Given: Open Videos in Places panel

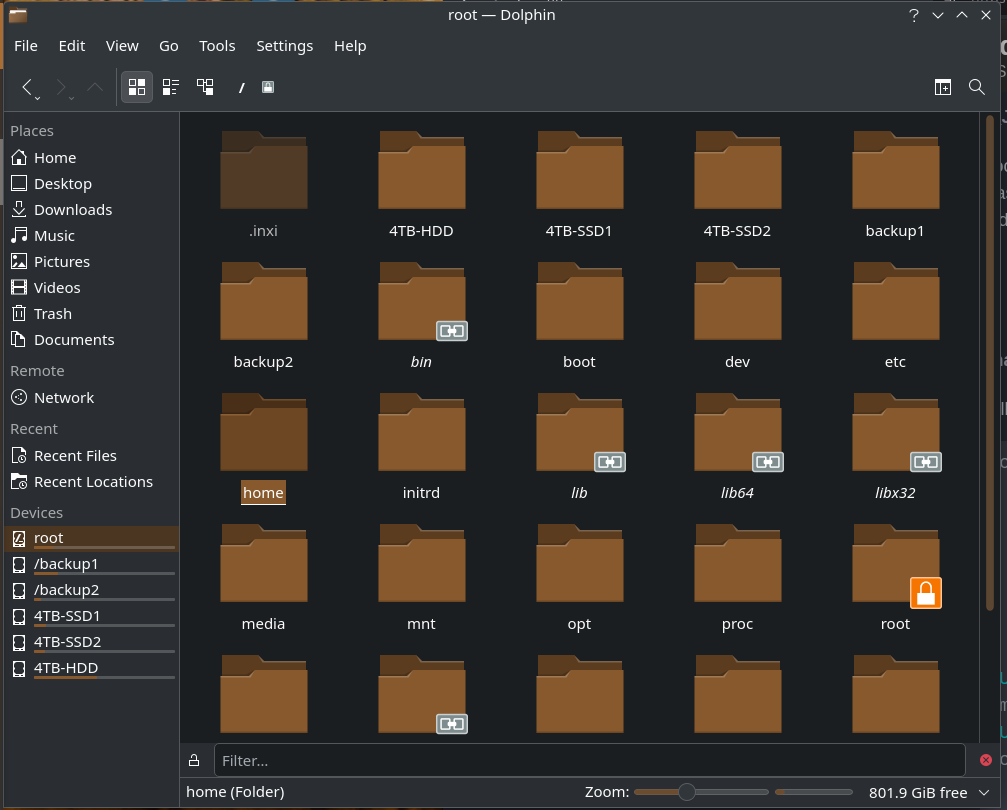Looking at the screenshot, I should click(91, 288).
